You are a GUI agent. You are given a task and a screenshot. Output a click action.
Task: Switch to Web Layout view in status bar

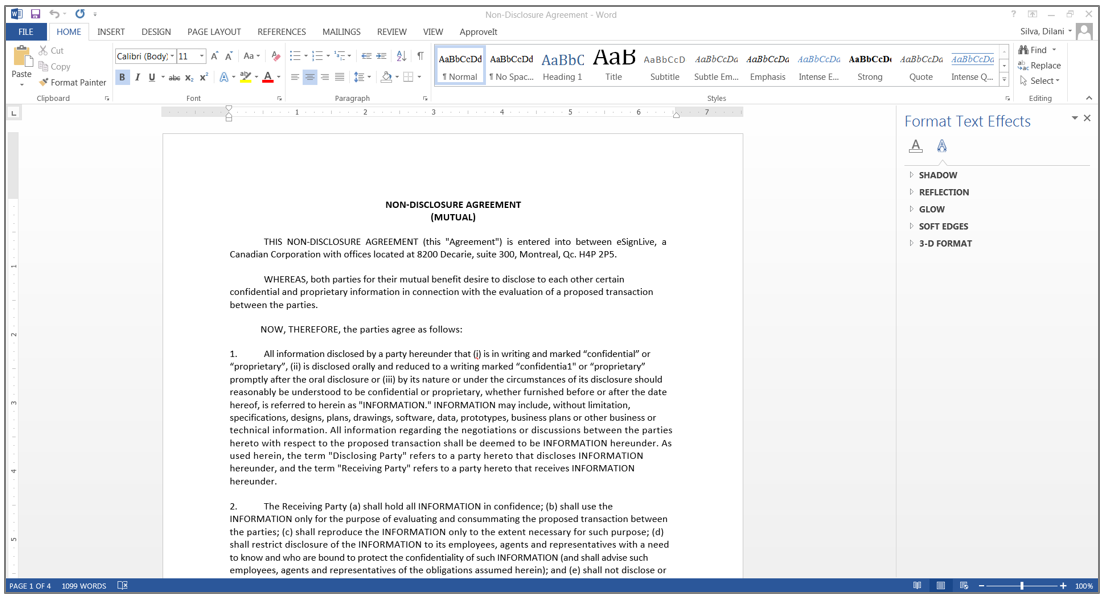coord(964,586)
